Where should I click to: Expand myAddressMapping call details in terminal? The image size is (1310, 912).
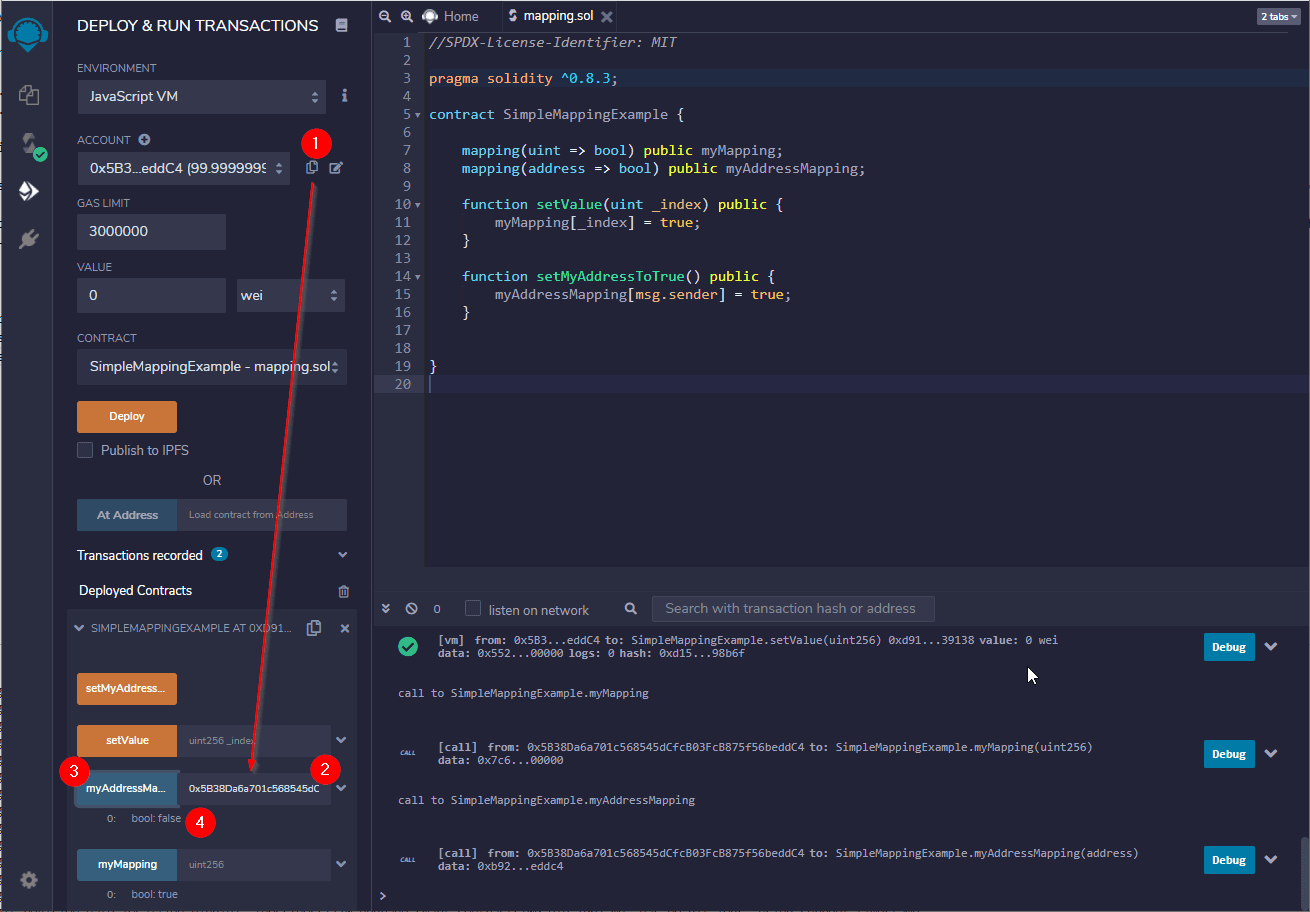pyautogui.click(x=1271, y=860)
